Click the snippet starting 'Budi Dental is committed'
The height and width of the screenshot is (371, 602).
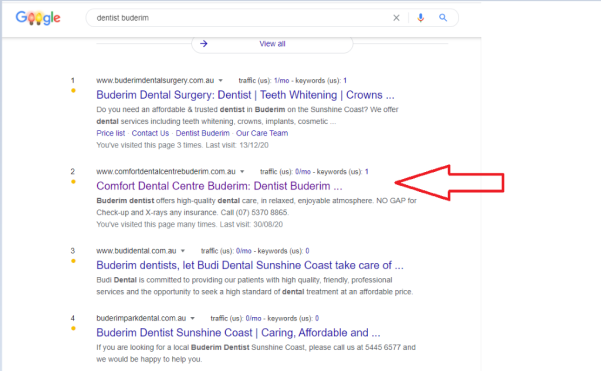[255, 286]
